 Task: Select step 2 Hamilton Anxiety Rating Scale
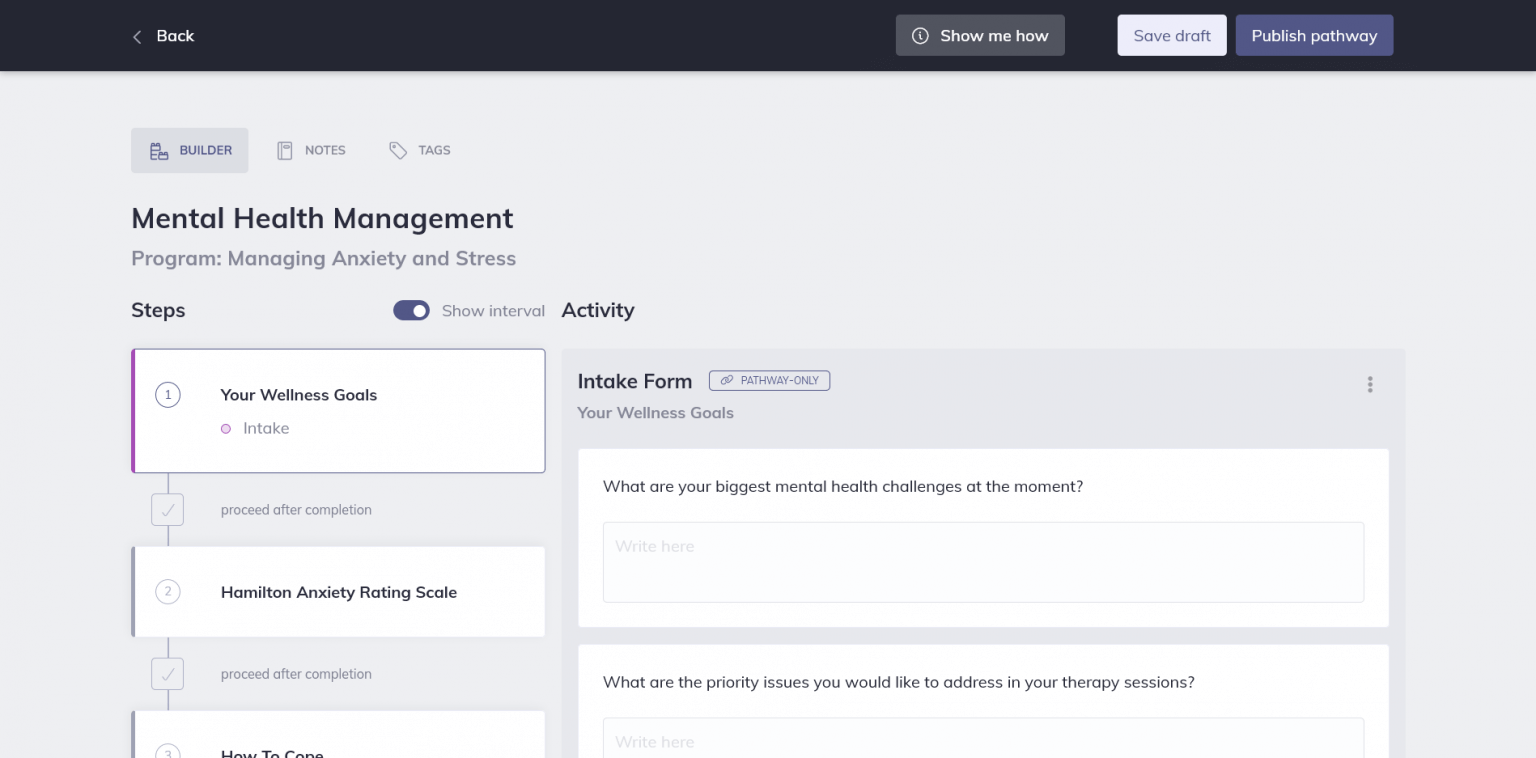pyautogui.click(x=338, y=591)
